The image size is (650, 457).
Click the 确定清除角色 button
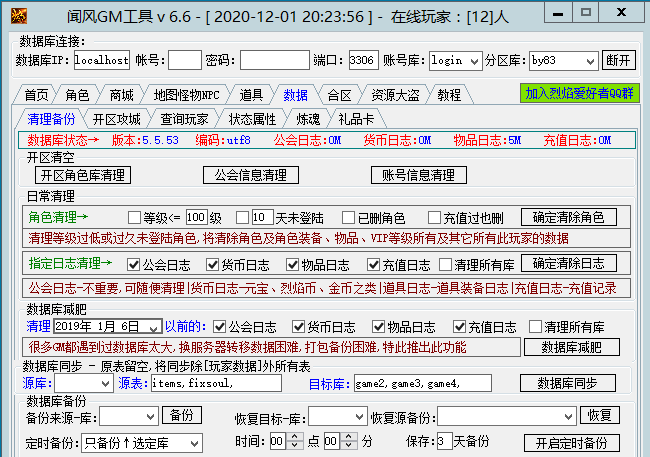point(569,217)
